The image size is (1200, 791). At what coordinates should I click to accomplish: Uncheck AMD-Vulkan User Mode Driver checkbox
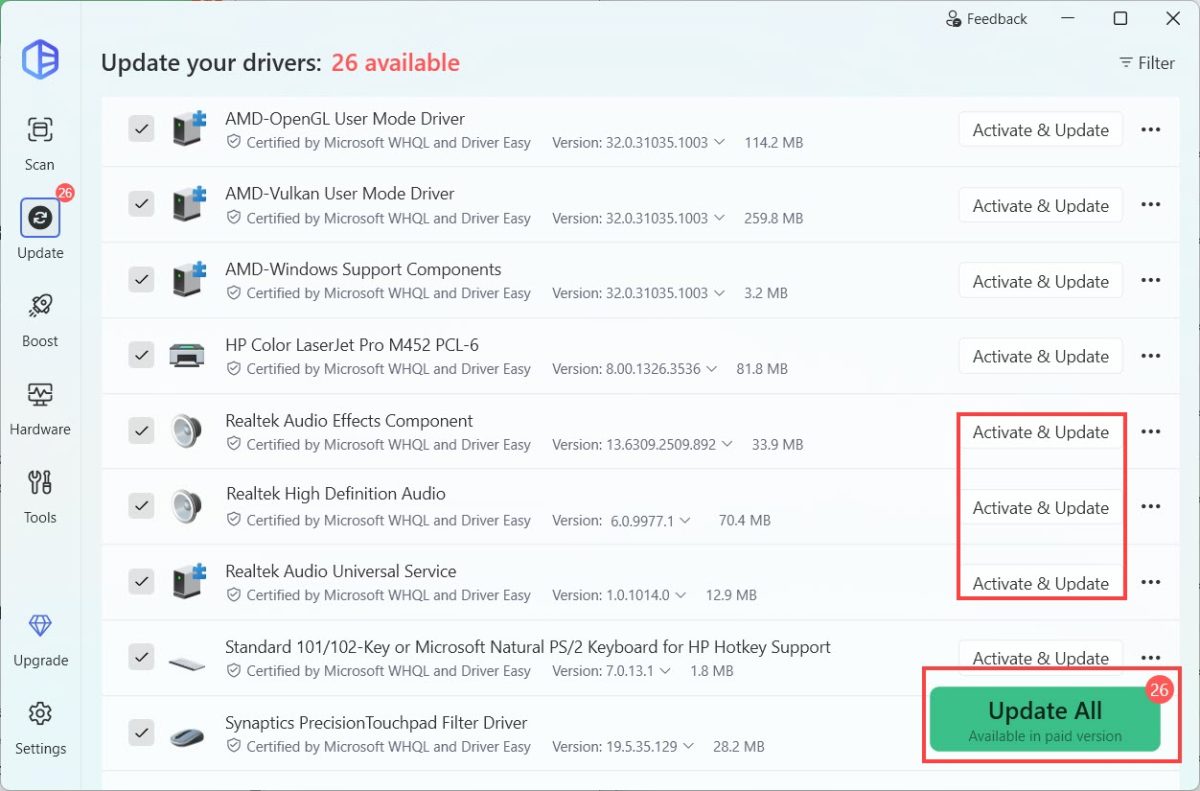141,204
